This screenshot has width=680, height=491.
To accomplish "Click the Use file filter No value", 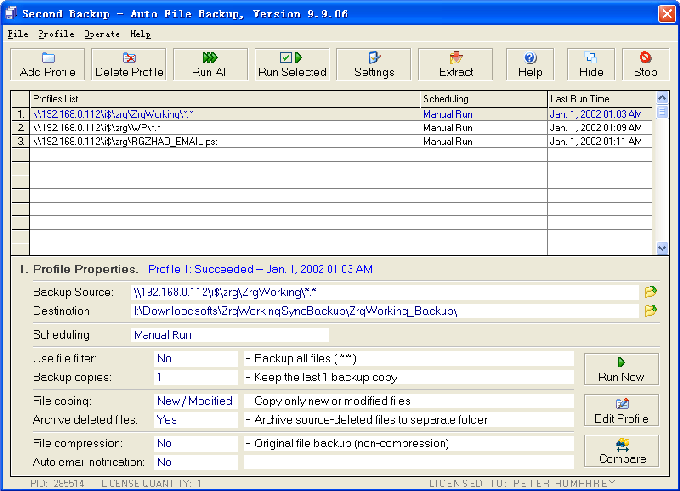I will (196, 358).
